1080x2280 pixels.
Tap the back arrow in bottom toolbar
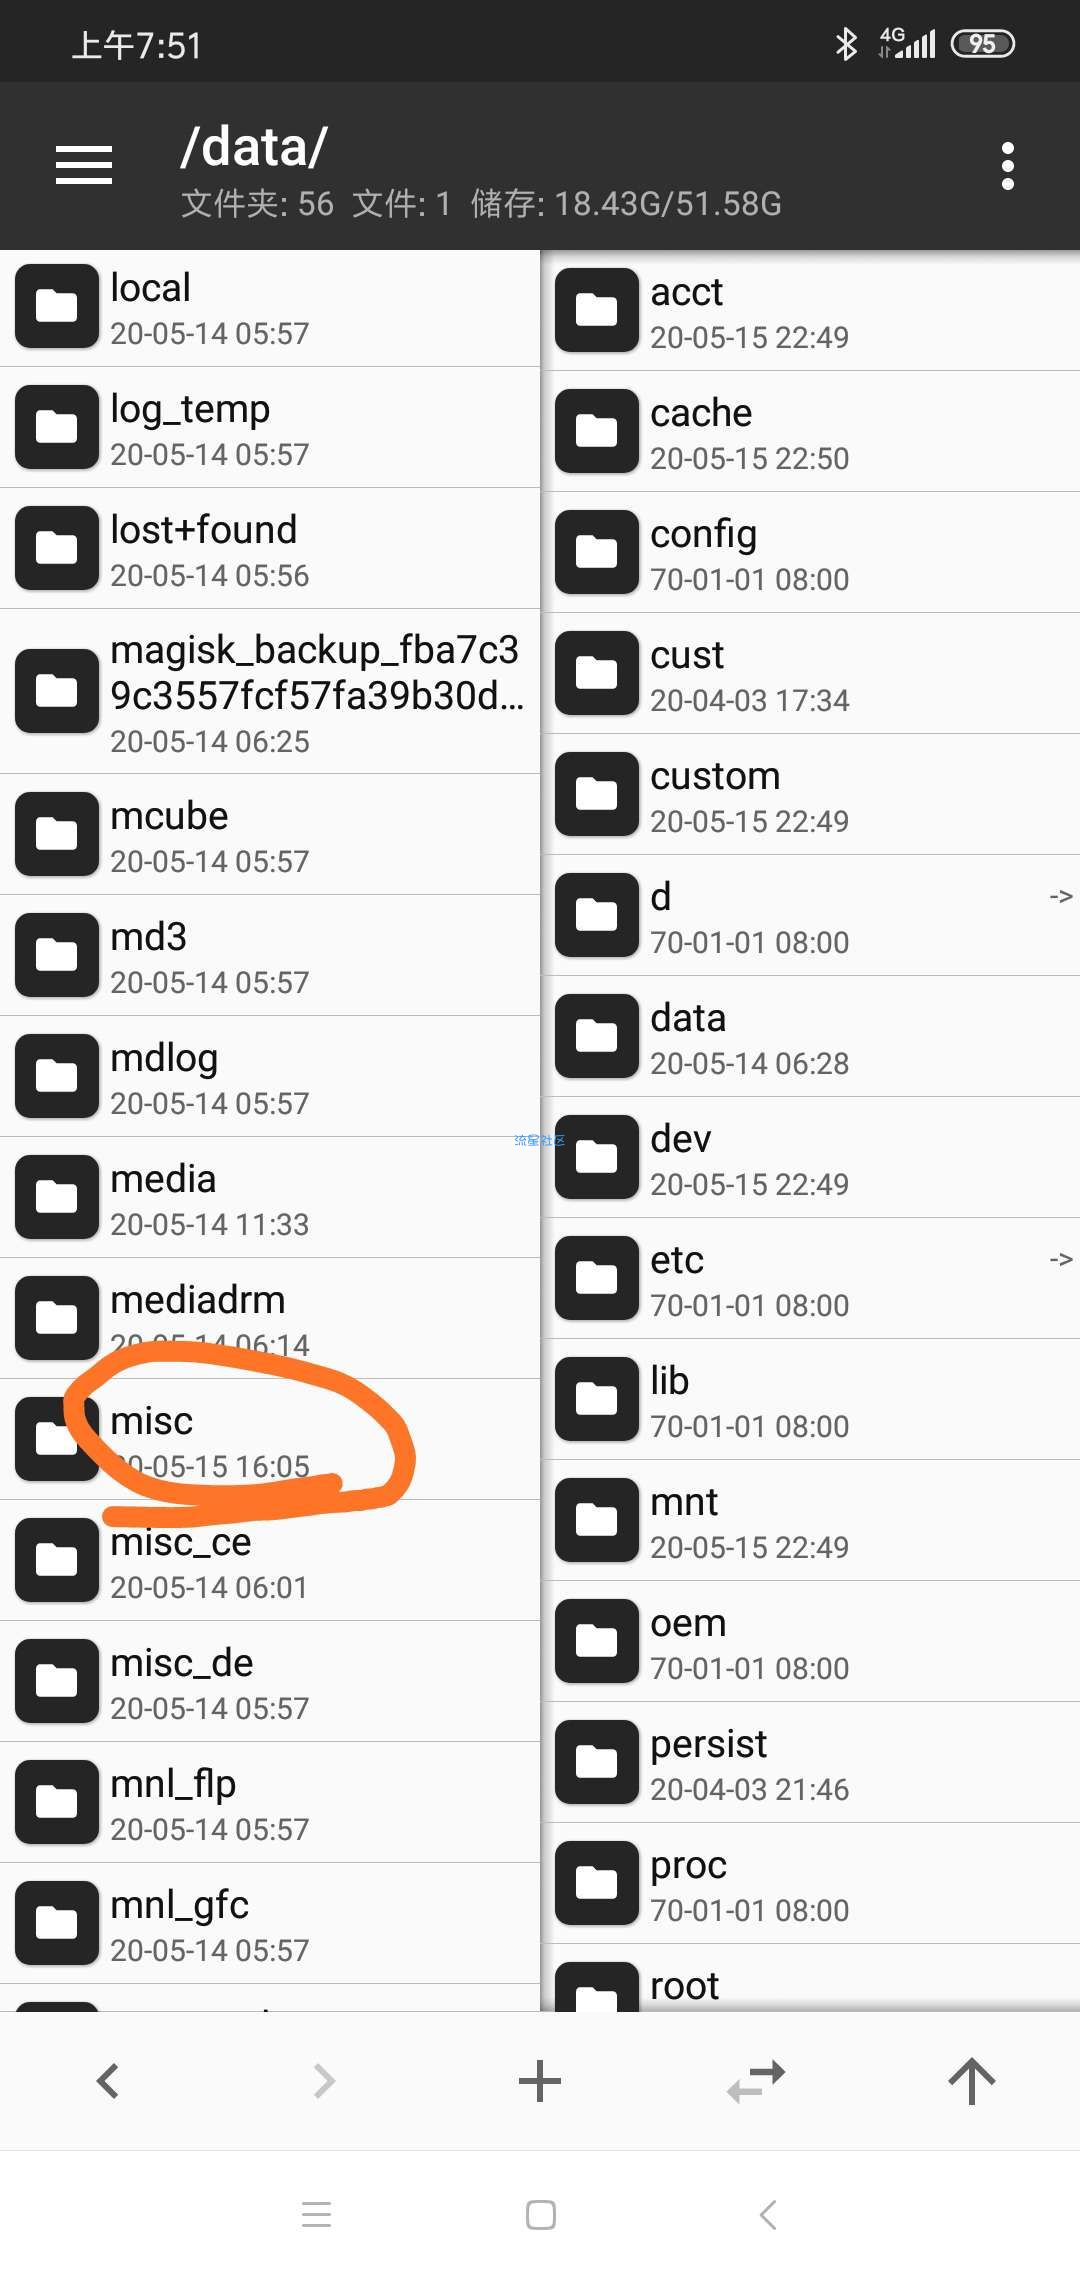click(x=108, y=2081)
